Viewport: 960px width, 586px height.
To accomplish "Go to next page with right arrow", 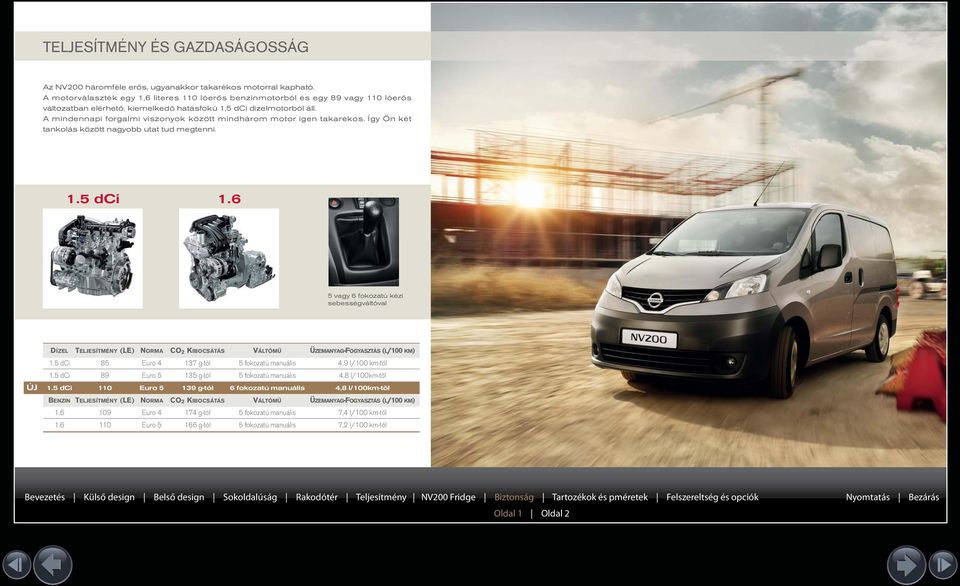I will pos(906,565).
